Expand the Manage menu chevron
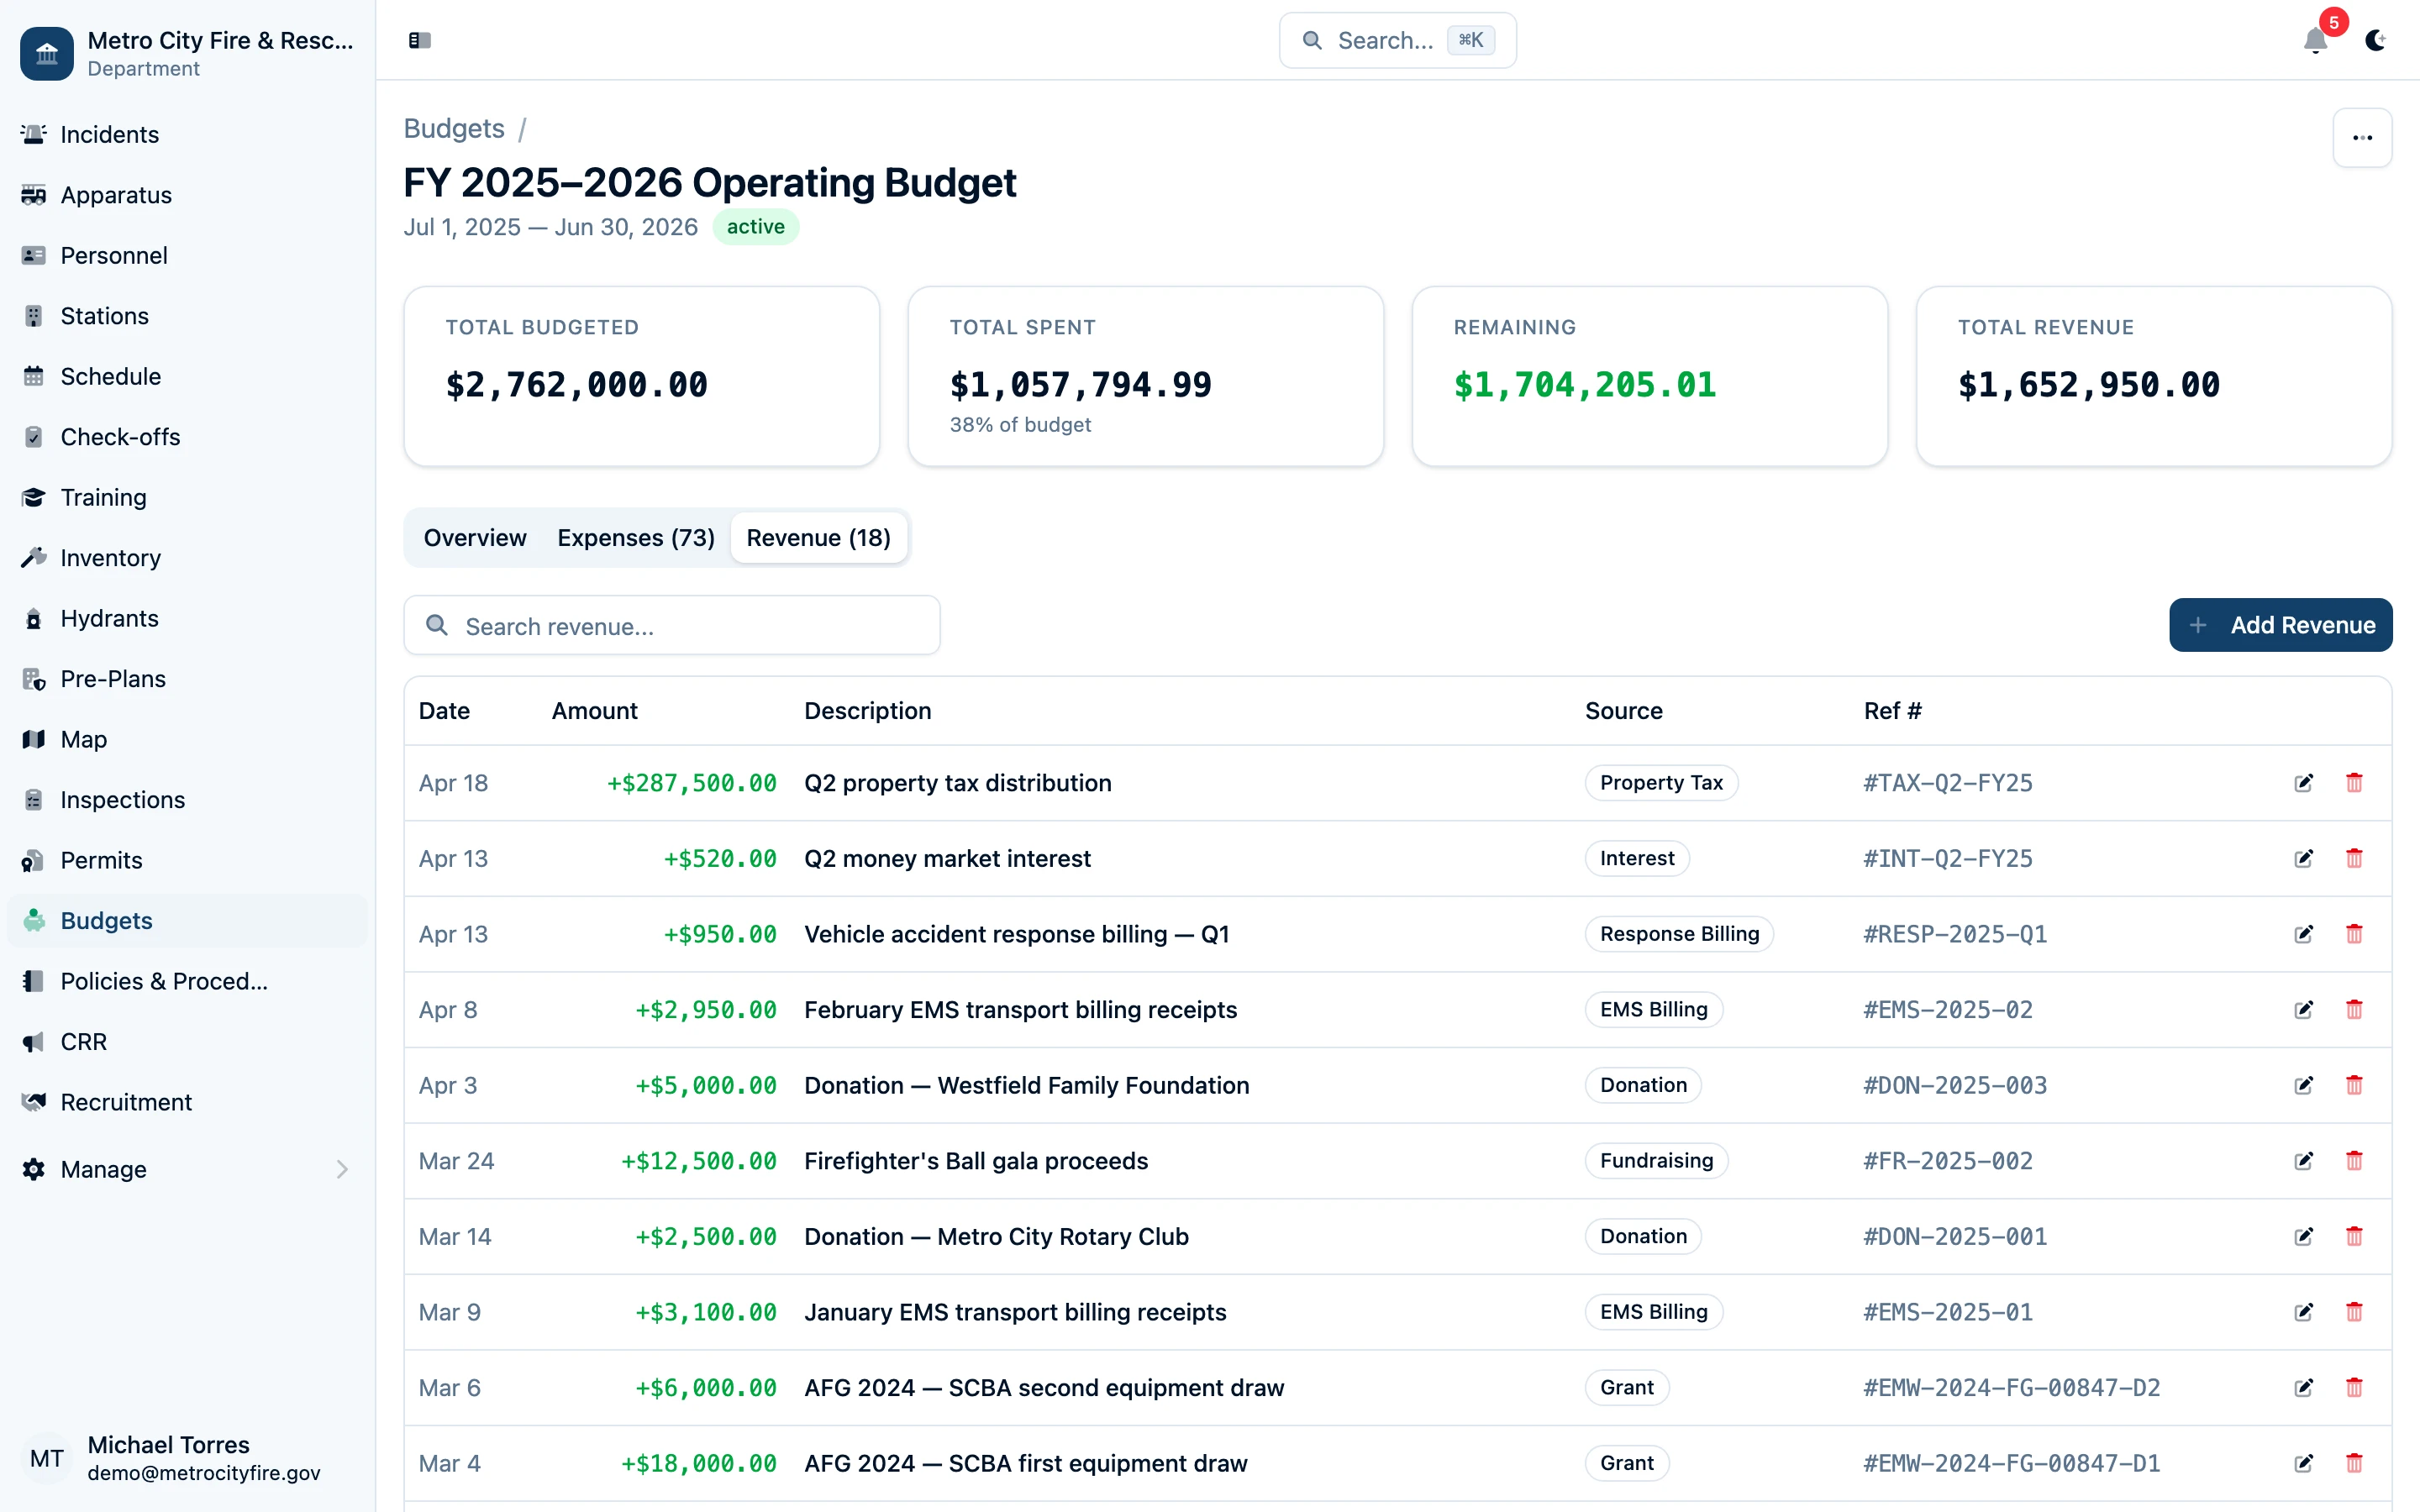 coord(341,1169)
